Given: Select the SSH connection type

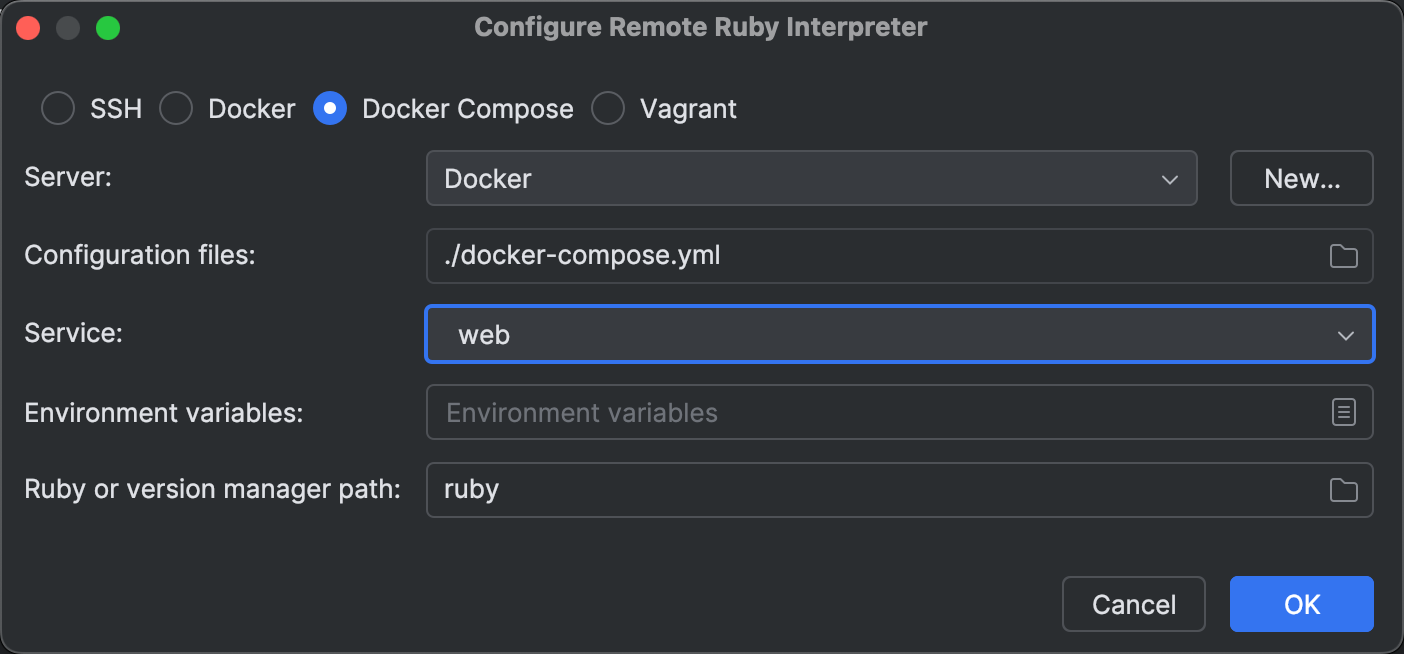Looking at the screenshot, I should click(57, 108).
